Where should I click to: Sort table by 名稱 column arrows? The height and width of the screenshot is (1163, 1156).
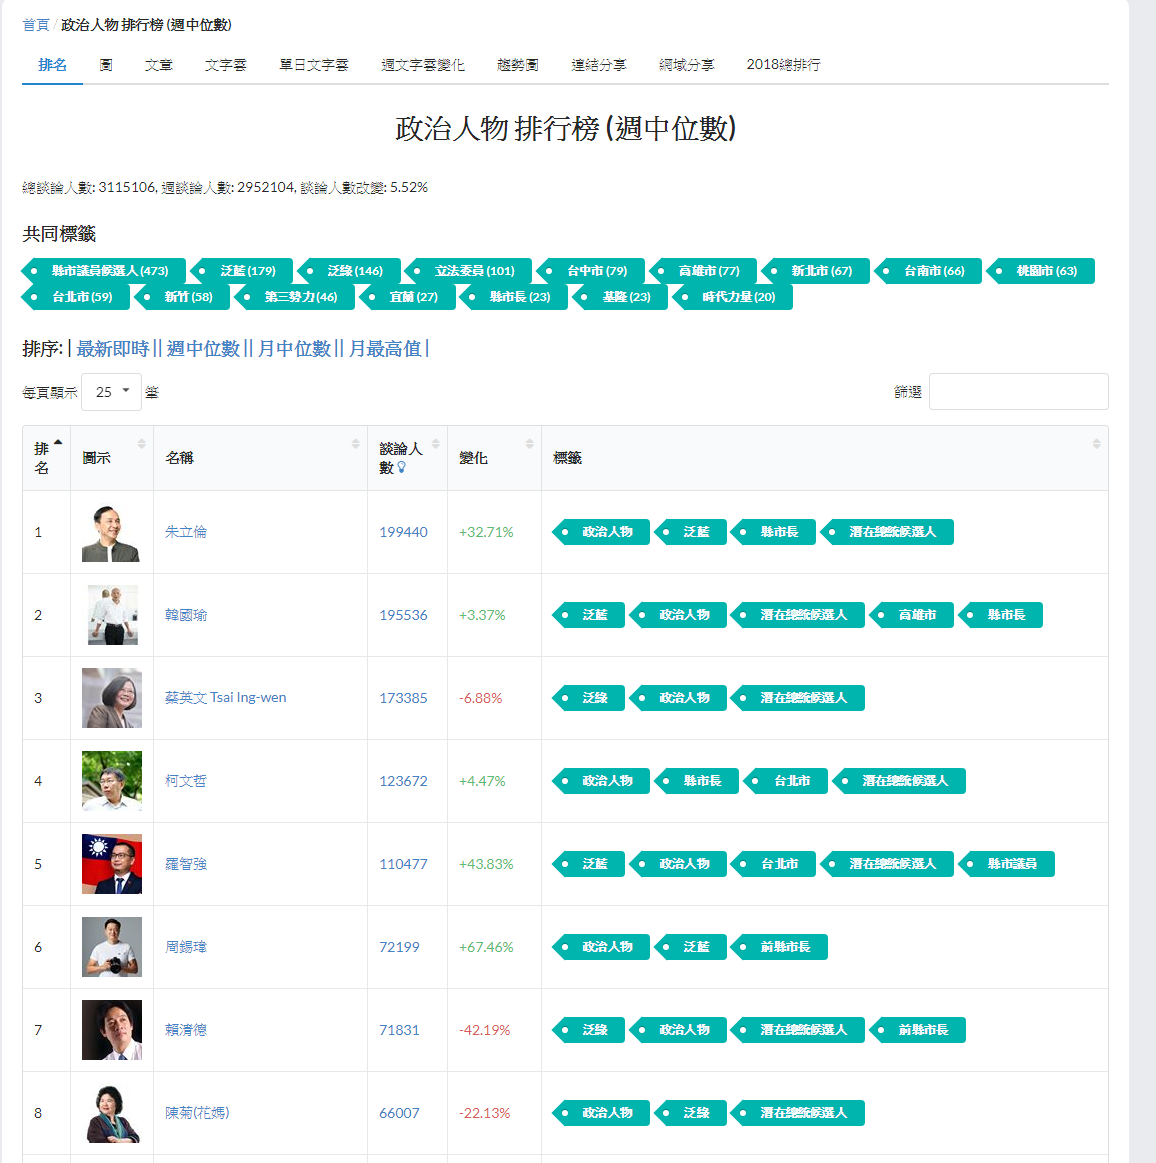[x=355, y=444]
